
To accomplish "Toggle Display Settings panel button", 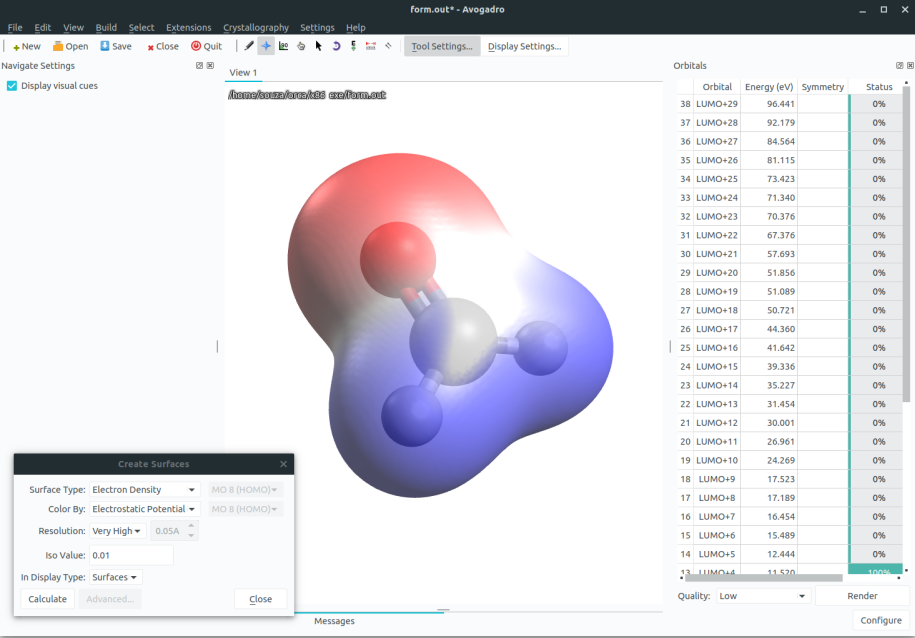I will click(524, 46).
